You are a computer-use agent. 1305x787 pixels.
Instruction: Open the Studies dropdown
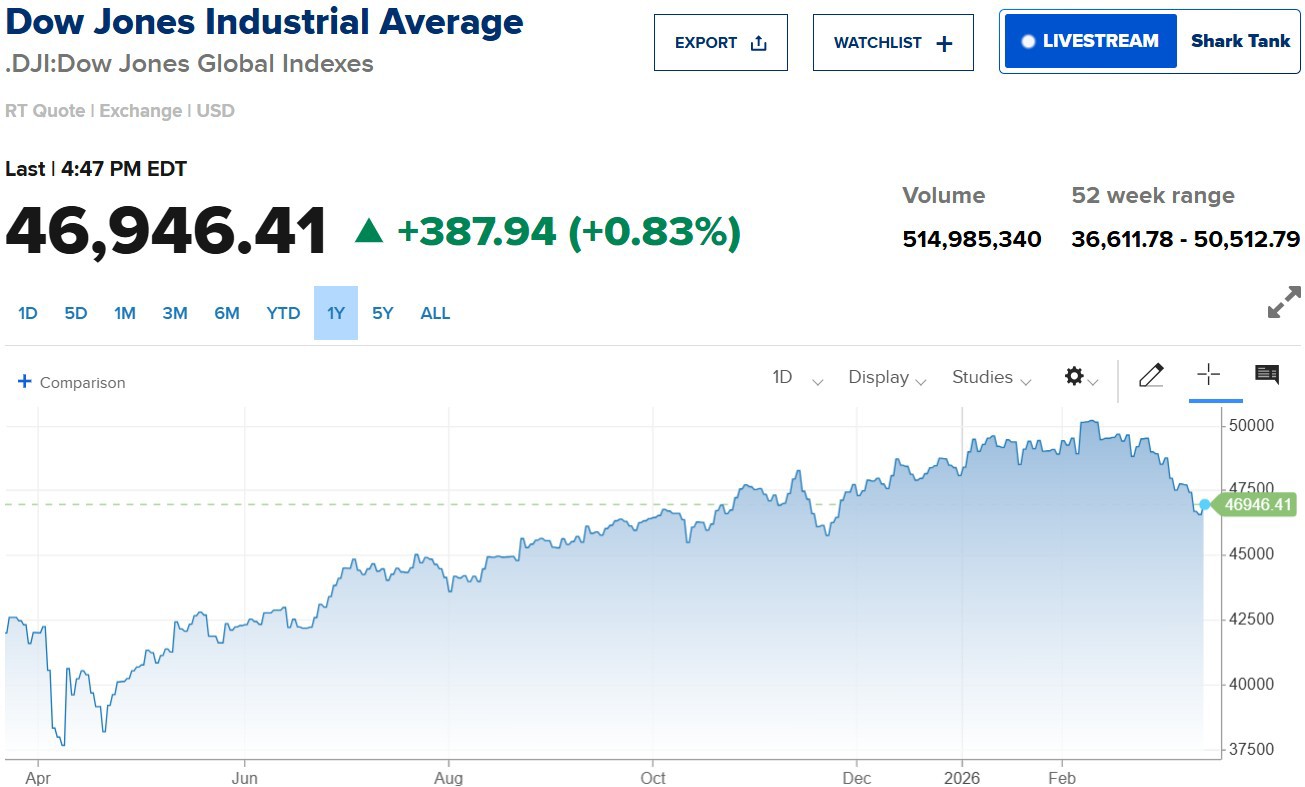click(x=989, y=378)
